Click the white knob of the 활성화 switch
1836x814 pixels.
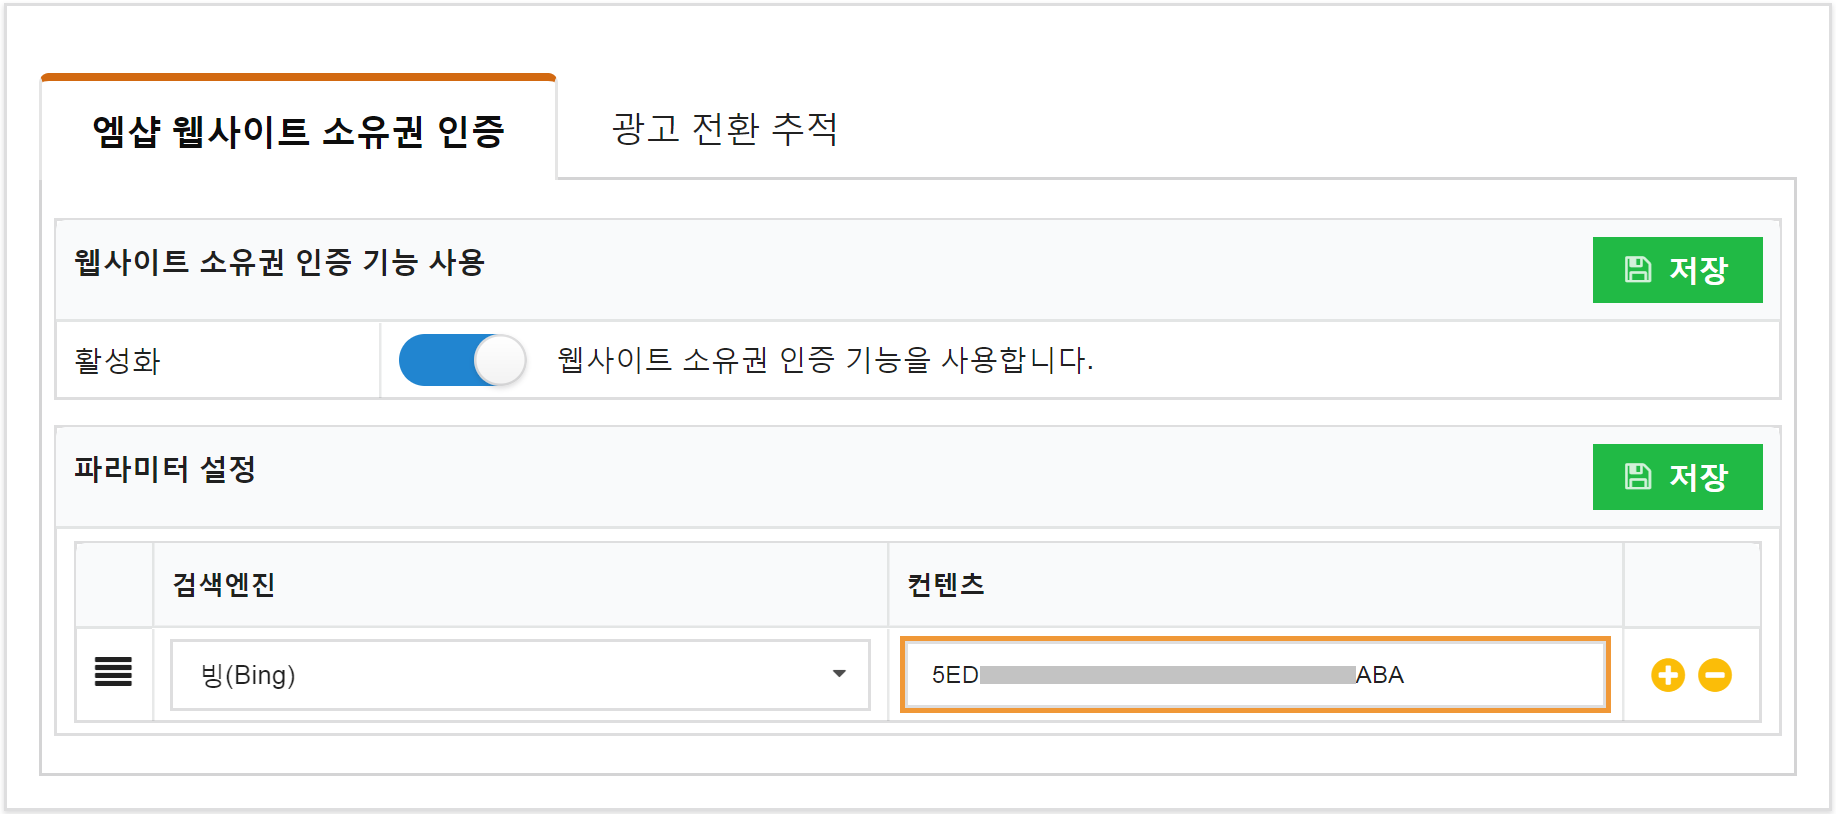tap(500, 360)
